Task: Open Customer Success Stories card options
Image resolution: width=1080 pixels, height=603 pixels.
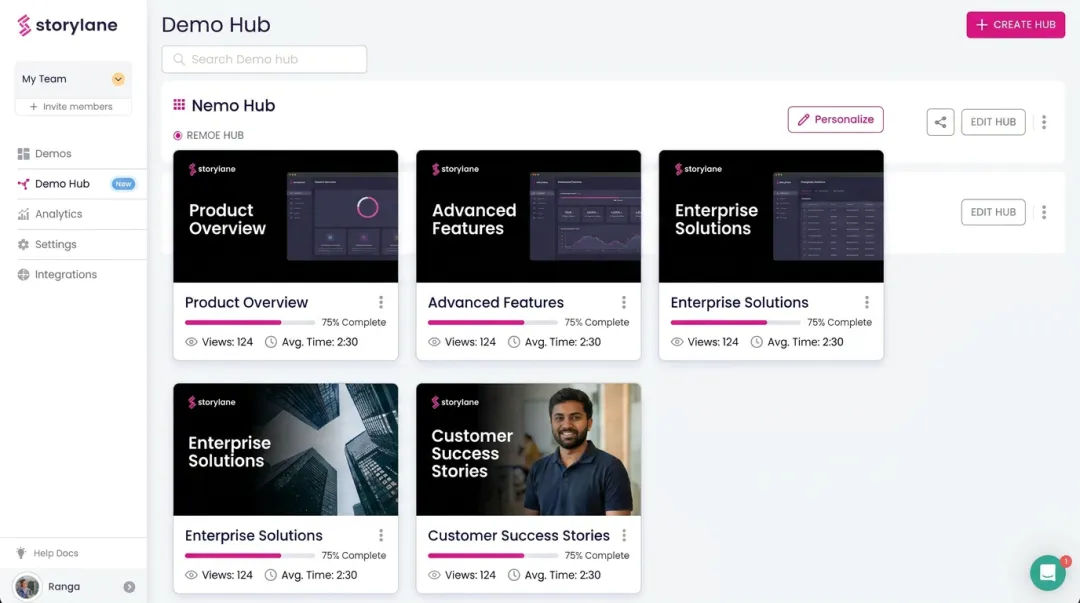Action: pos(624,535)
